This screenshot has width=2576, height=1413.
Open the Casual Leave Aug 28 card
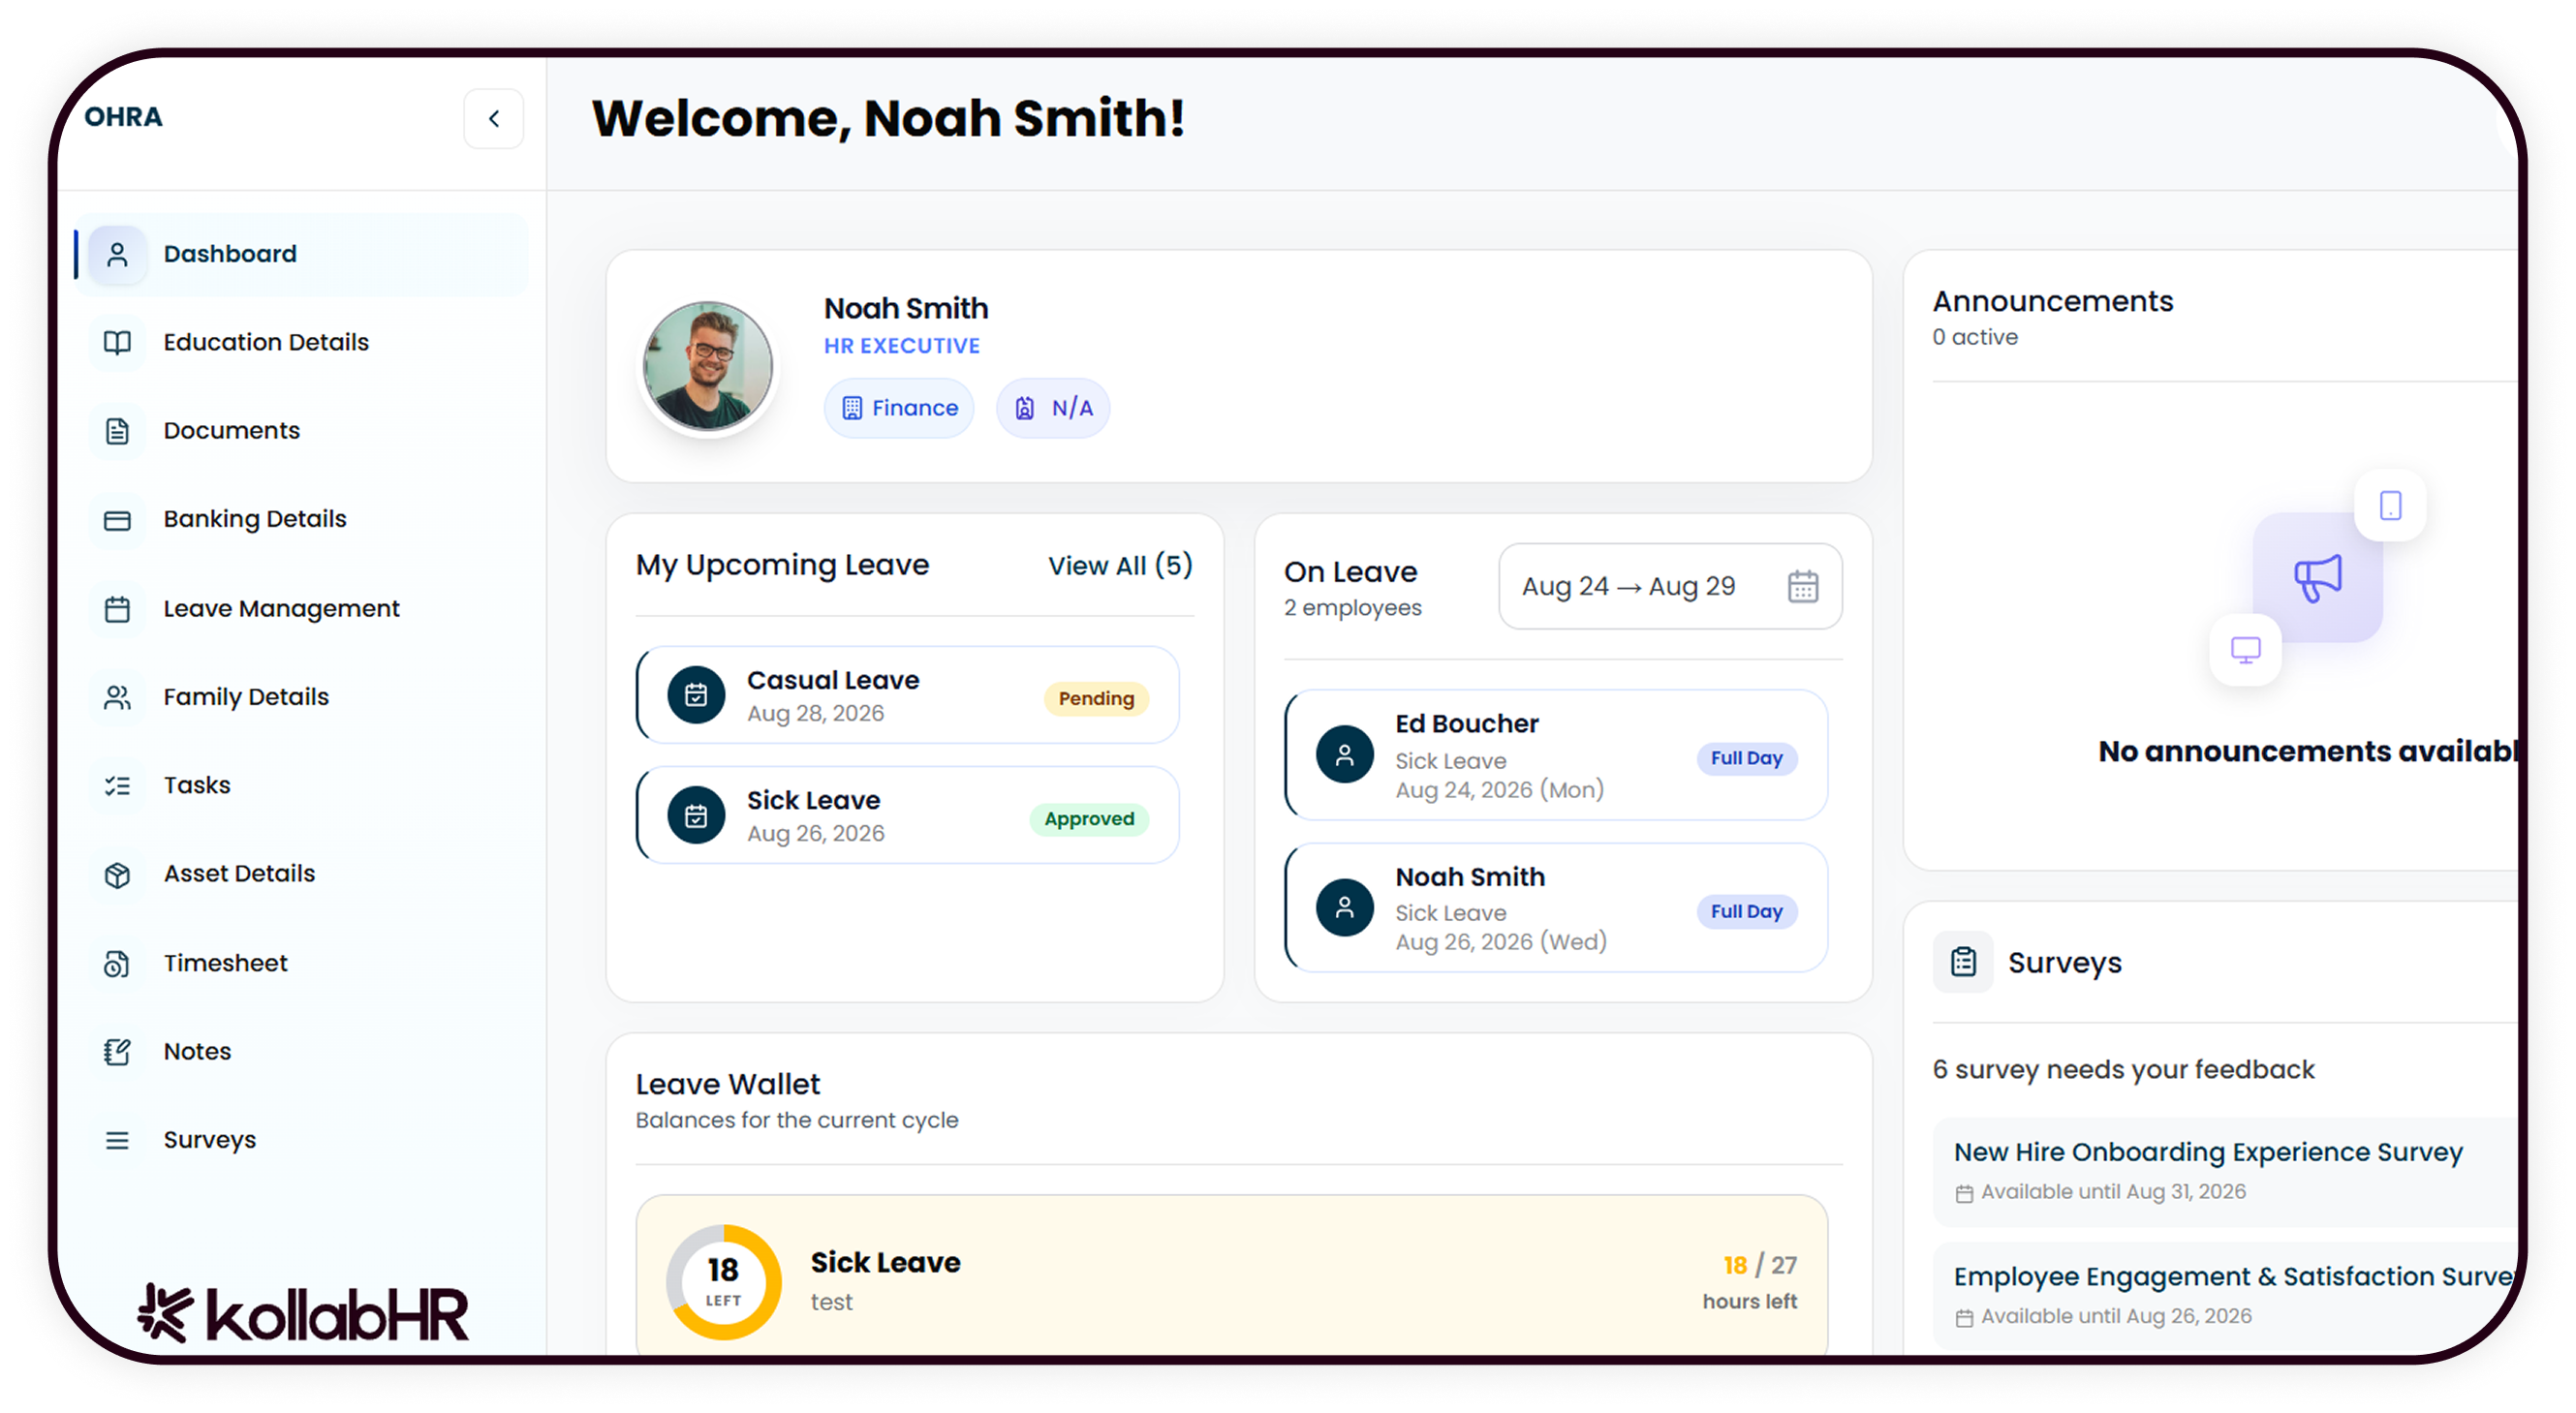tap(907, 695)
